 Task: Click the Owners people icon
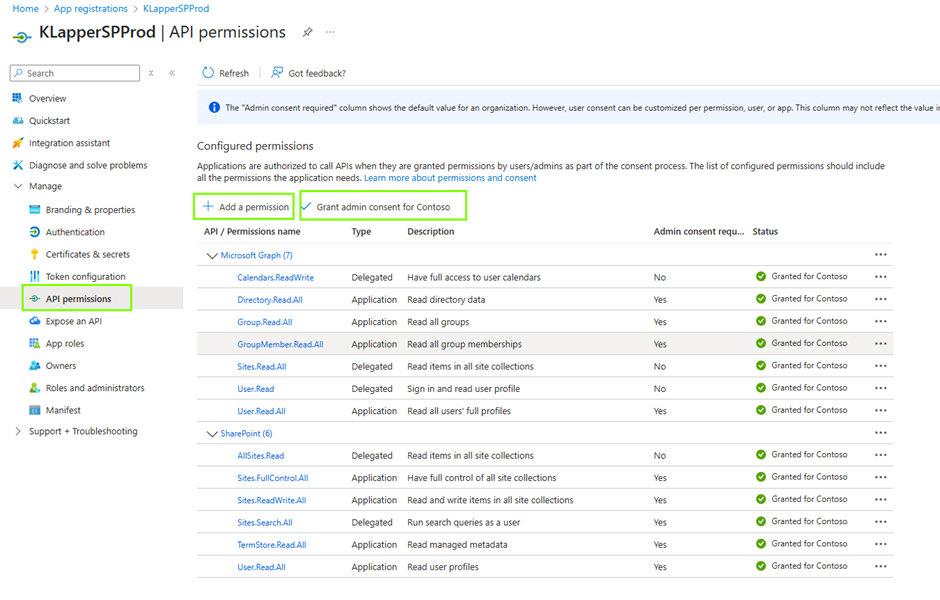35,366
